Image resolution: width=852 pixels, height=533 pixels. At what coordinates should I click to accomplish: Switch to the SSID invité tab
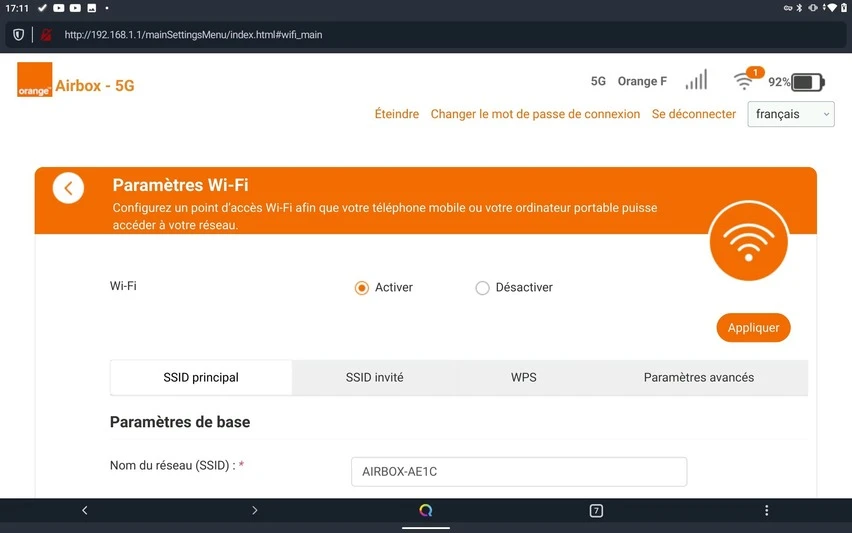374,378
